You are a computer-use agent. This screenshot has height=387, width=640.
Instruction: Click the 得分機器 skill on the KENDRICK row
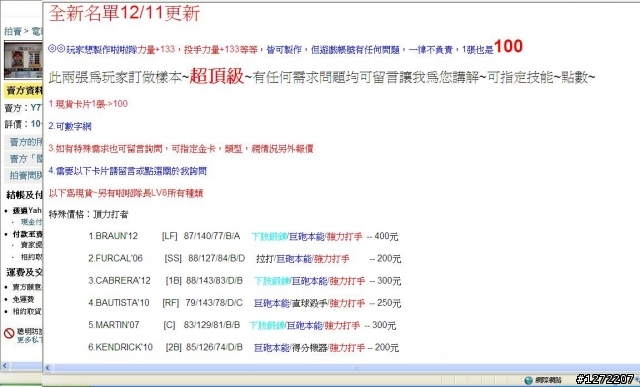(x=309, y=347)
